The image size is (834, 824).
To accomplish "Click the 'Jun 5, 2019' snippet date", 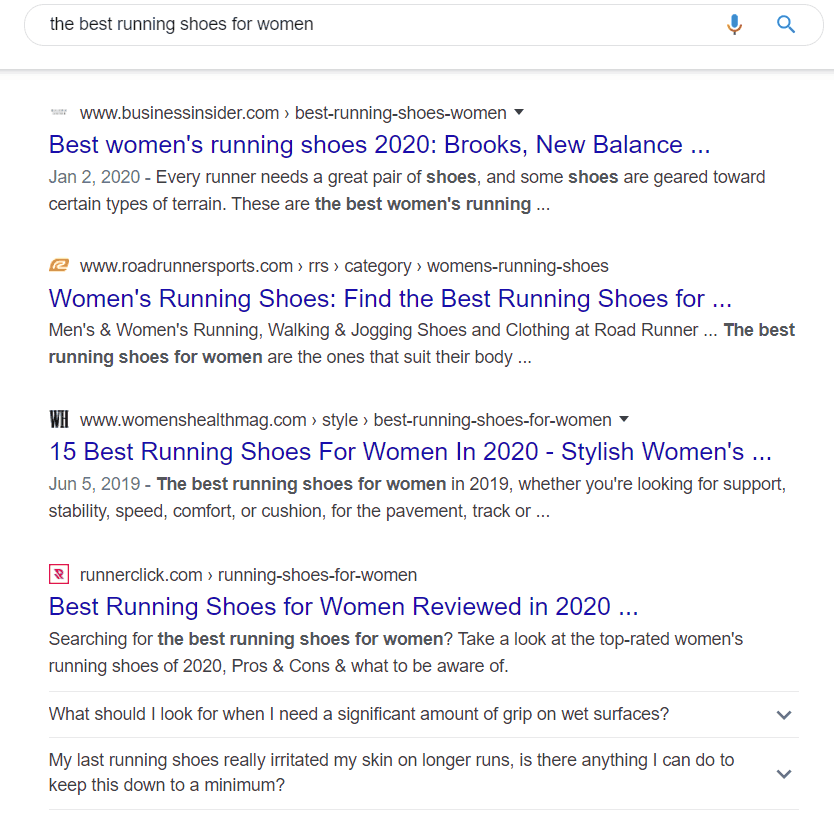I will [94, 484].
